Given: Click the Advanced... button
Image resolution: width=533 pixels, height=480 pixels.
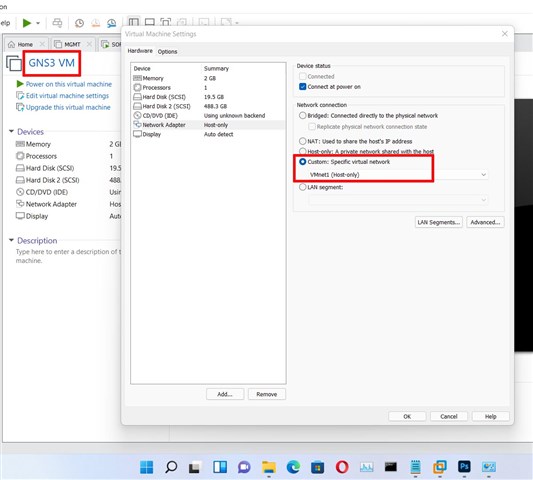Looking at the screenshot, I should (x=485, y=222).
